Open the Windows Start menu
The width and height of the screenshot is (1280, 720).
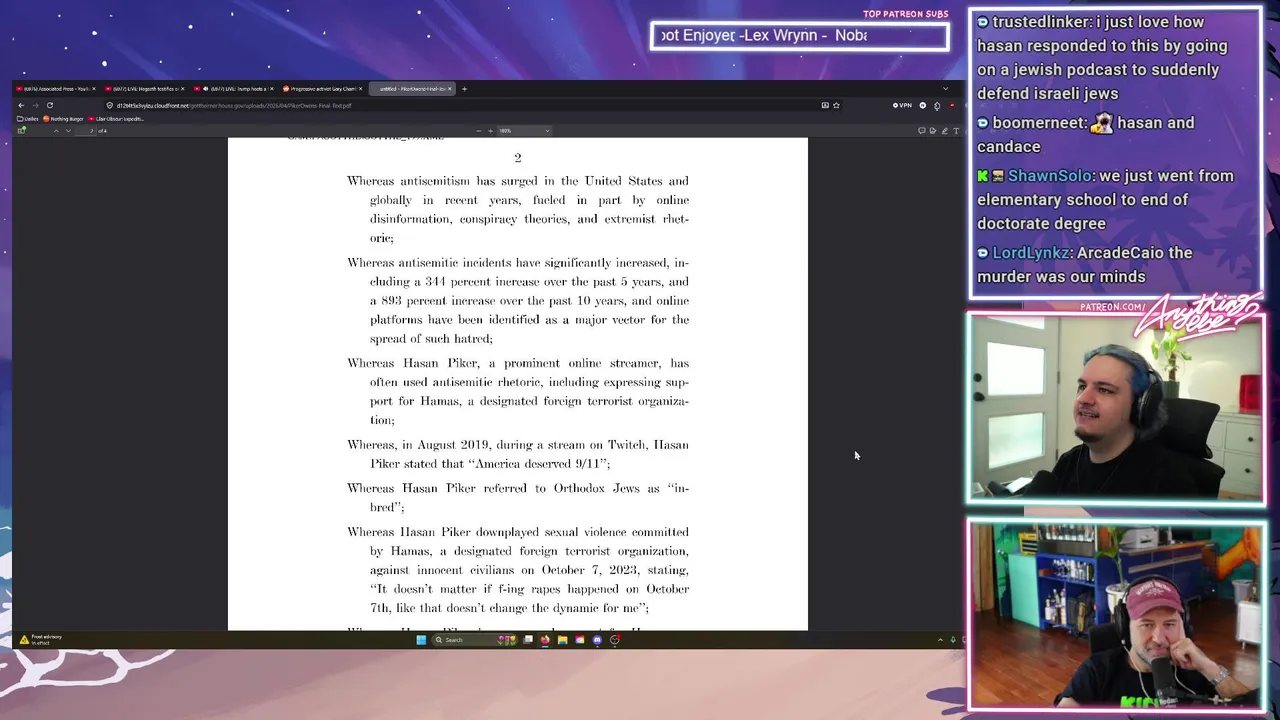(421, 640)
